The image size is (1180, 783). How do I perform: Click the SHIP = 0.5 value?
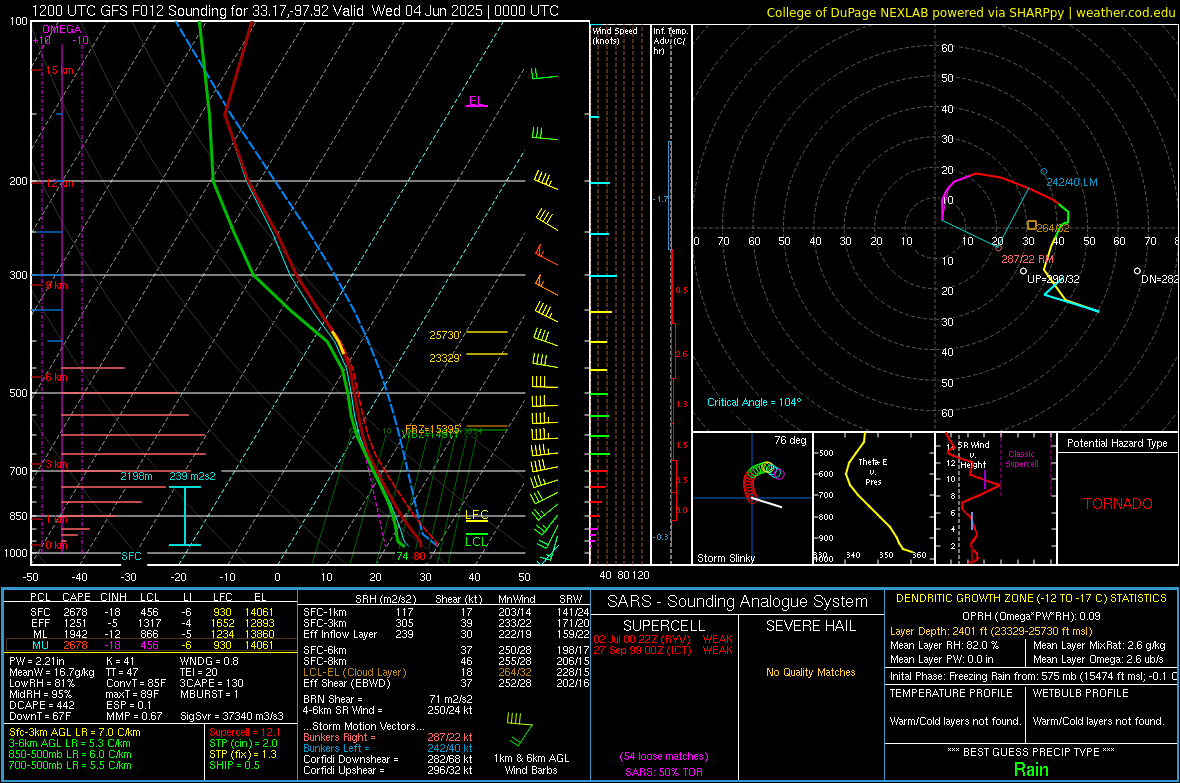pyautogui.click(x=234, y=765)
